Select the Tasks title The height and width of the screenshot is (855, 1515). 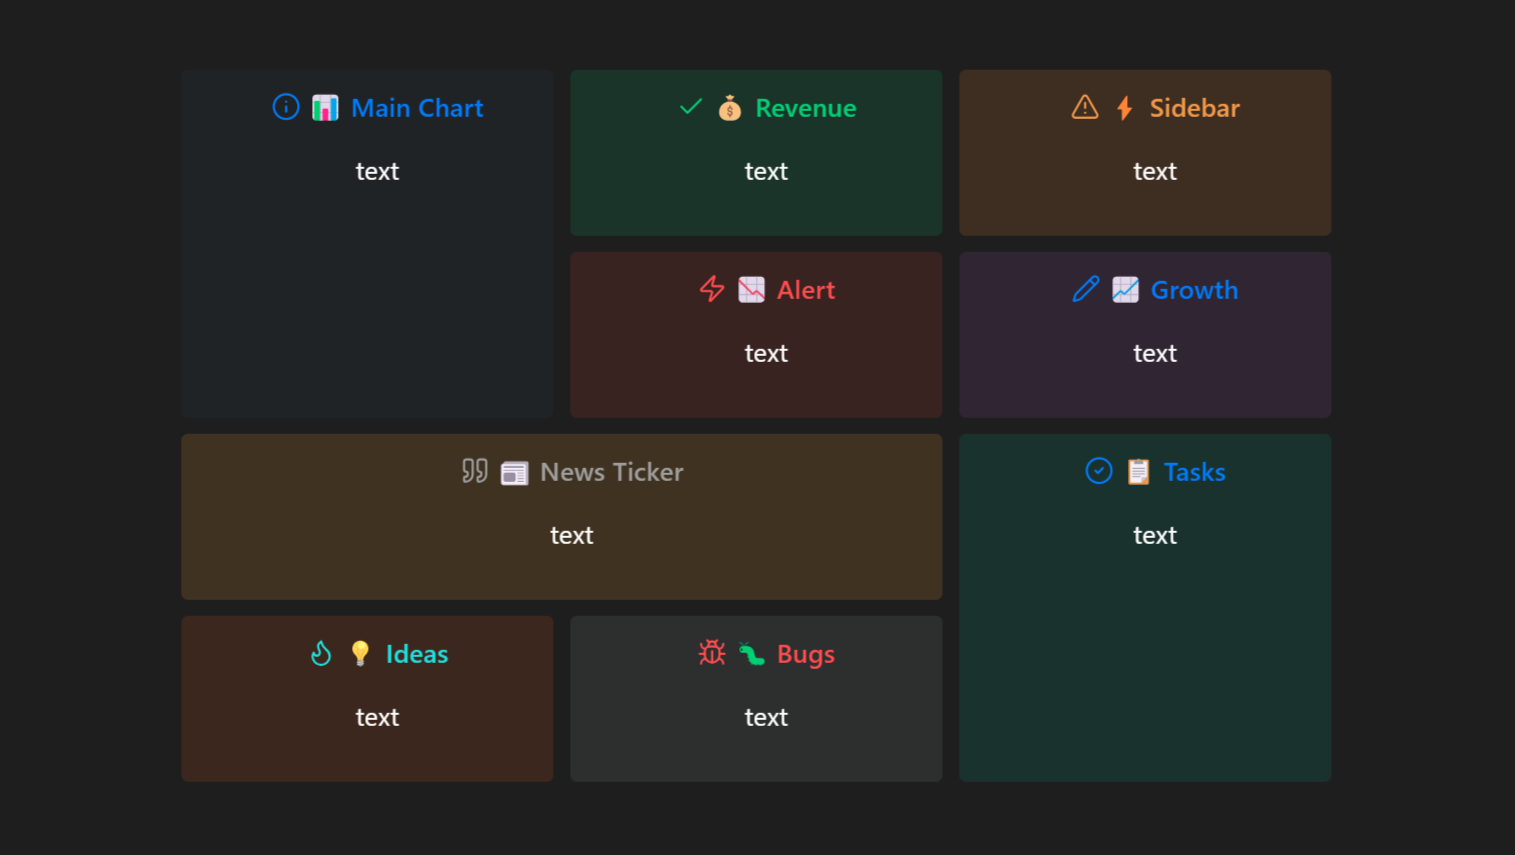click(x=1195, y=472)
